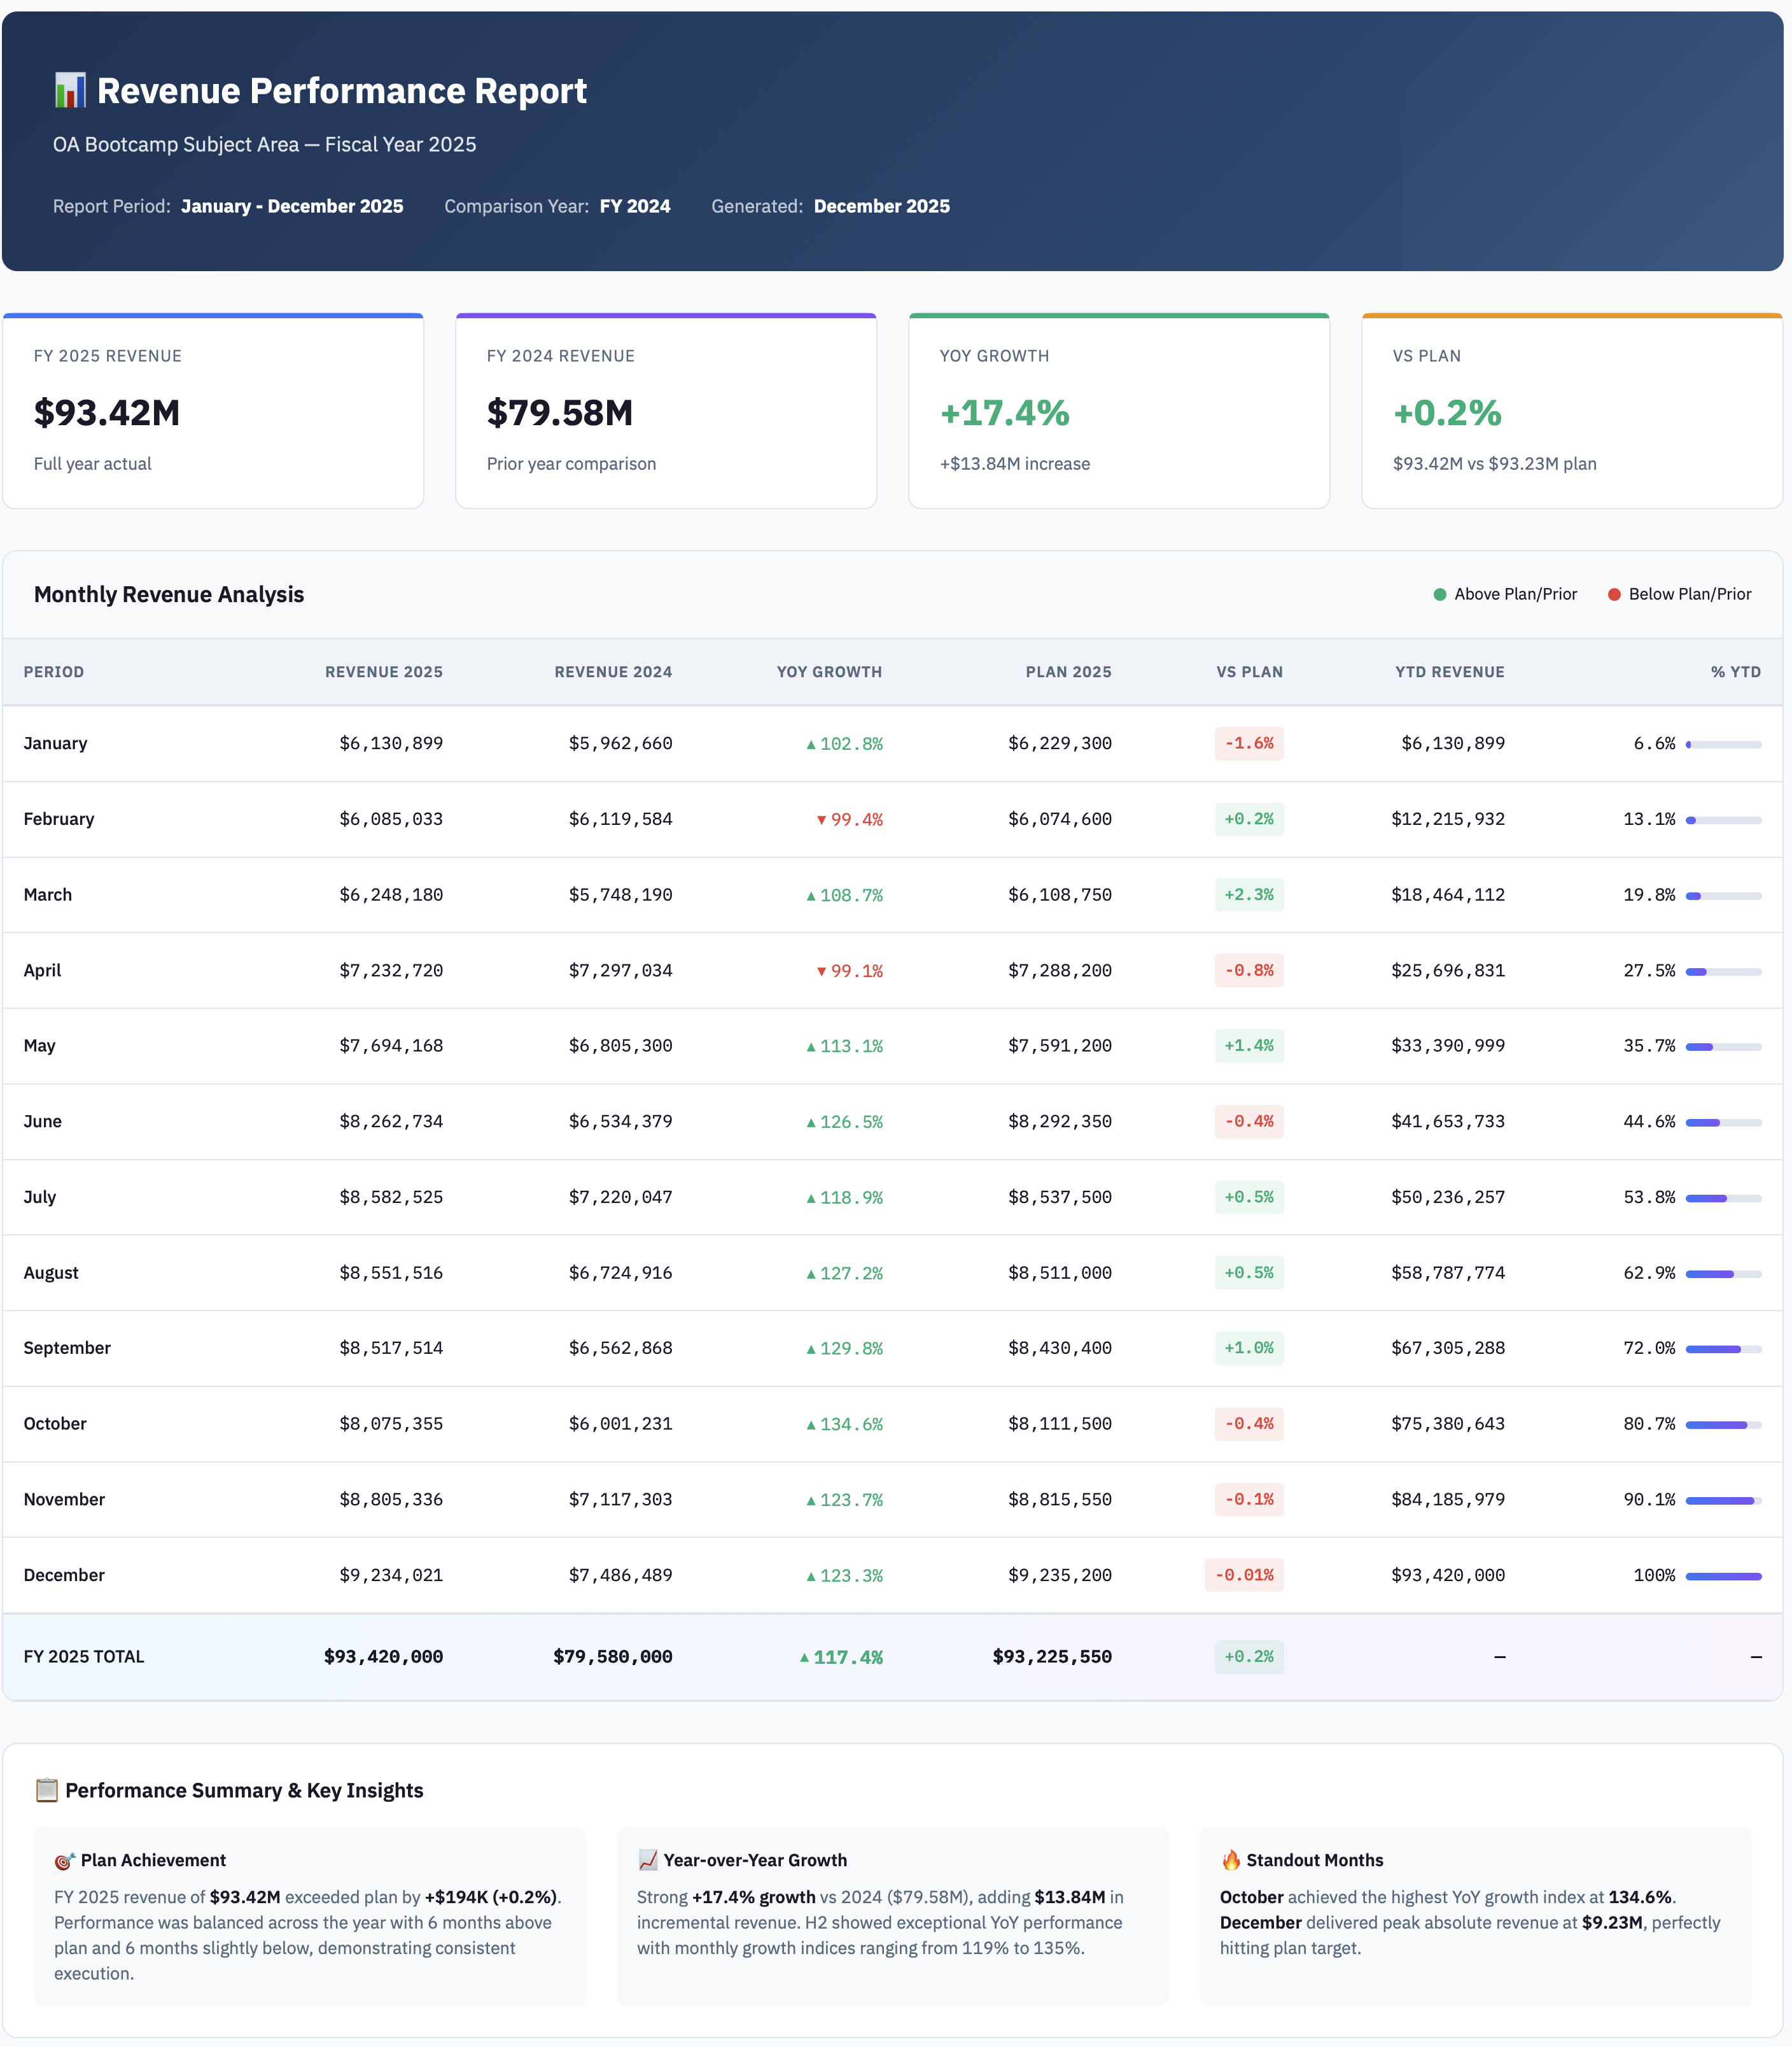Sort the table by the REVENUE 2025 column

point(384,672)
